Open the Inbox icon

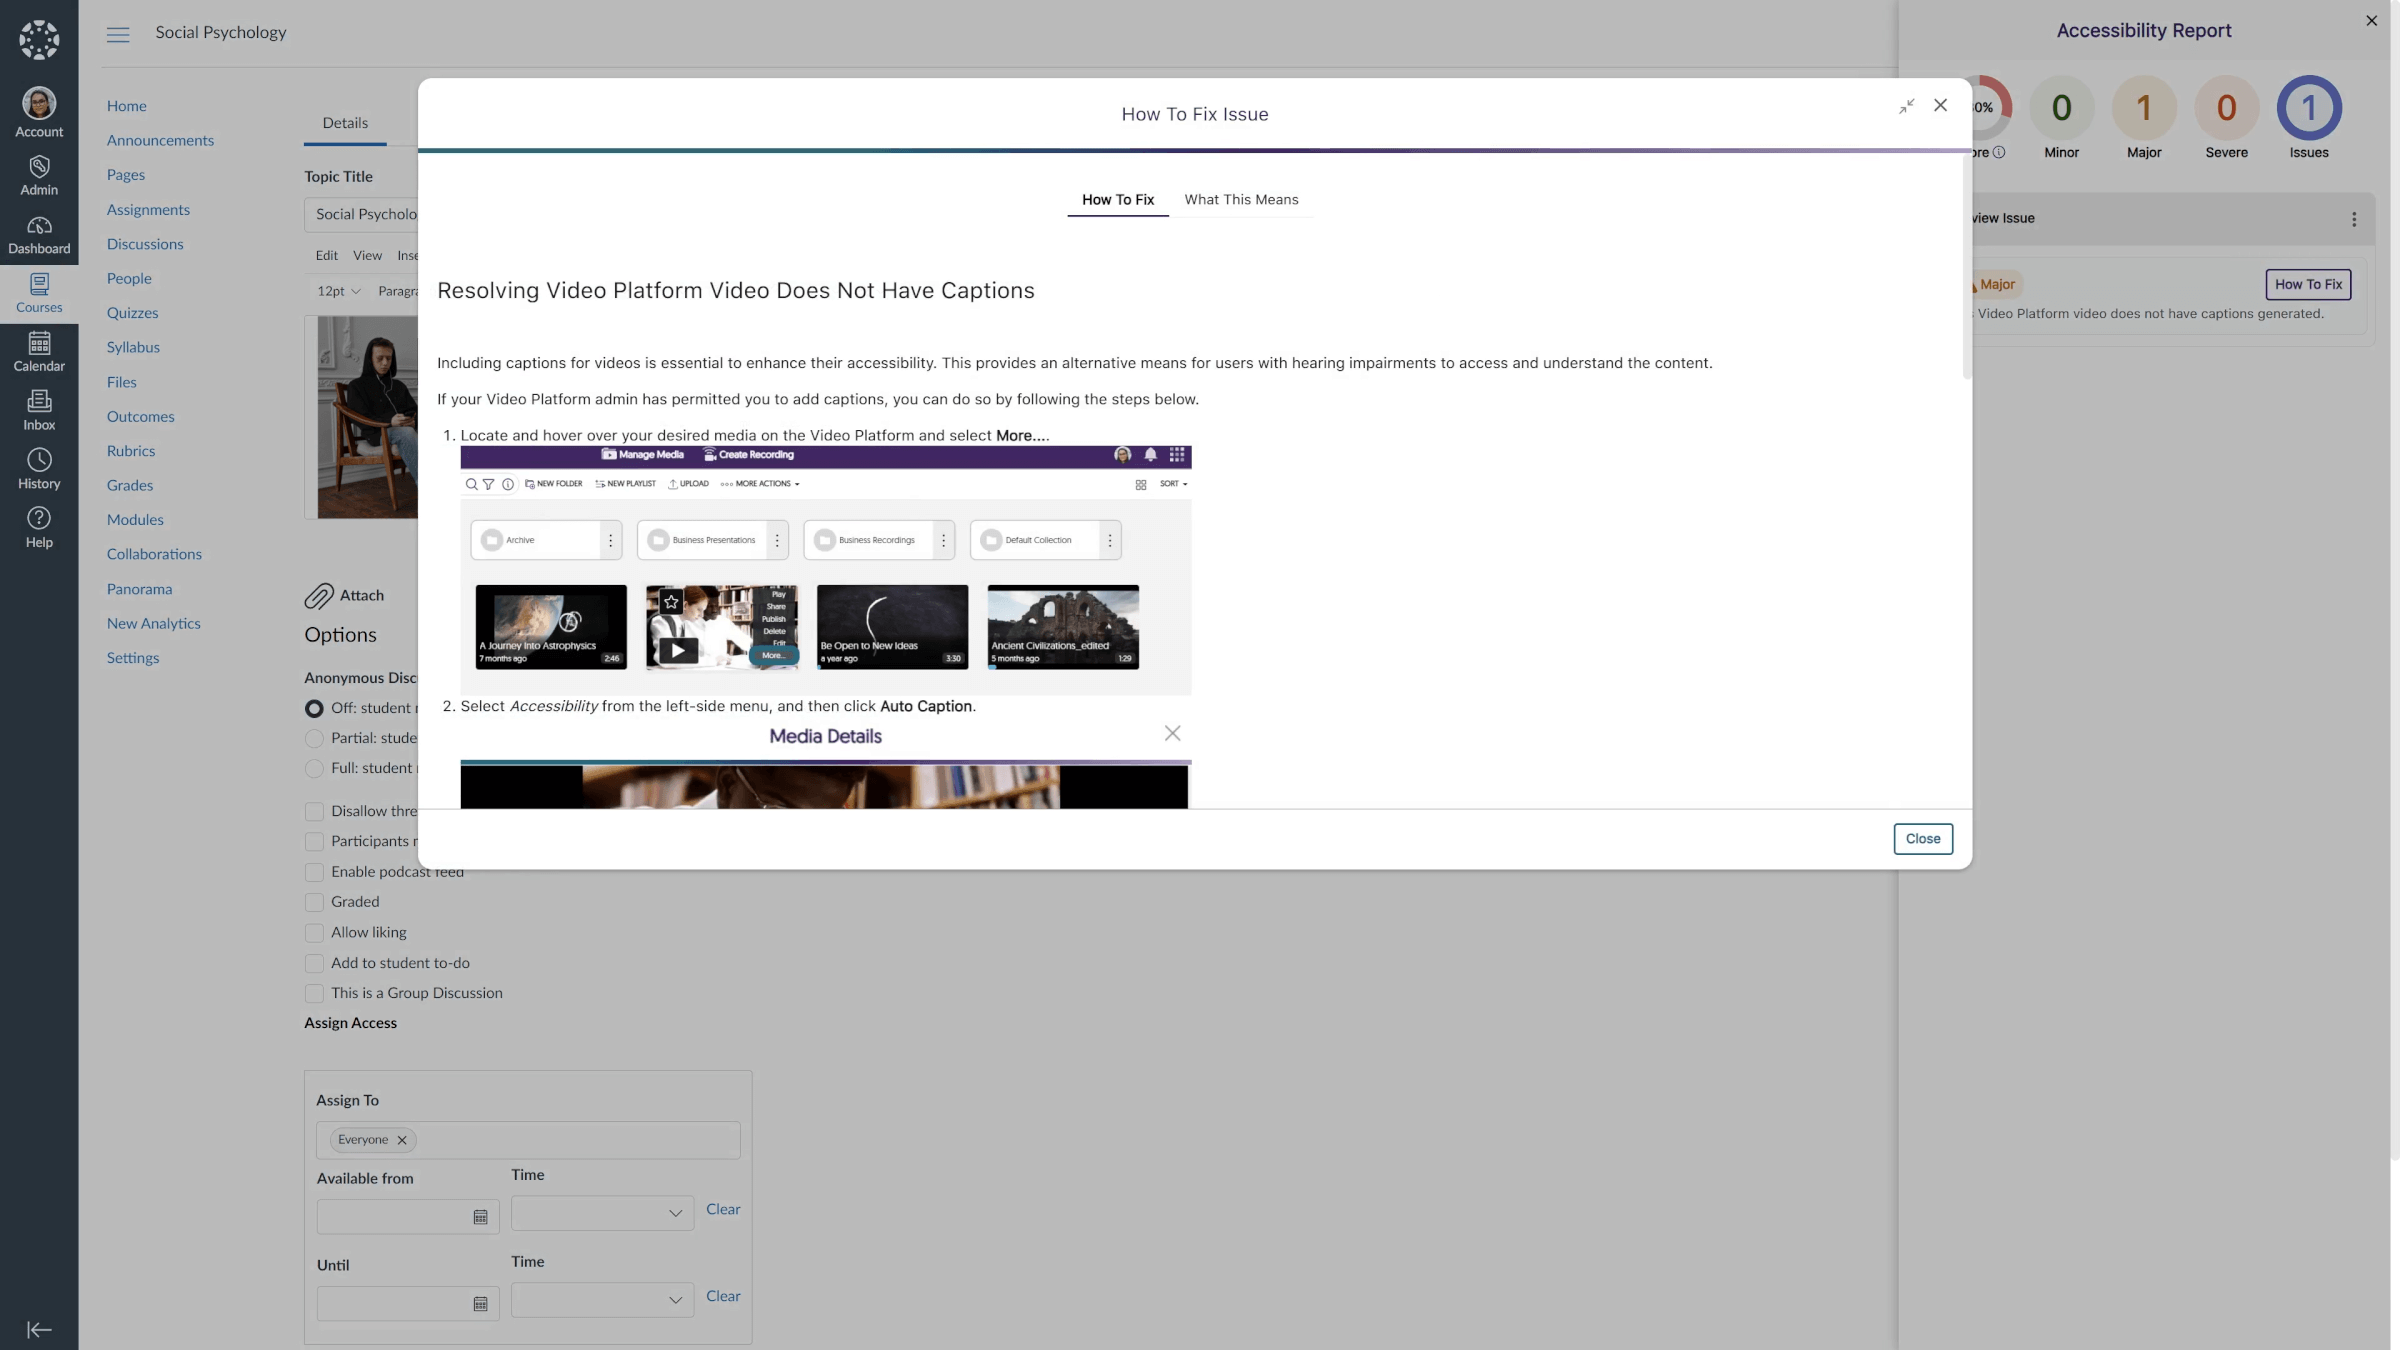39,411
